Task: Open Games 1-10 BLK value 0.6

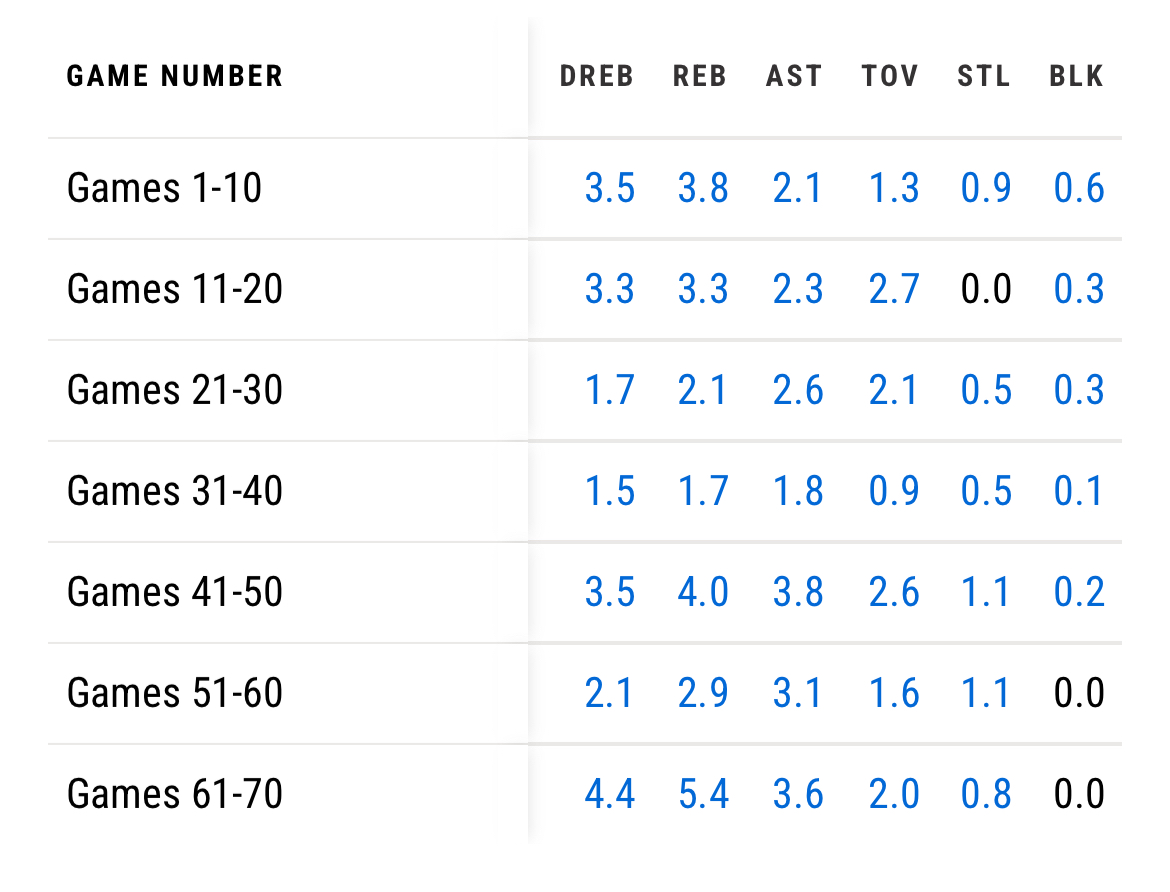Action: [1079, 188]
